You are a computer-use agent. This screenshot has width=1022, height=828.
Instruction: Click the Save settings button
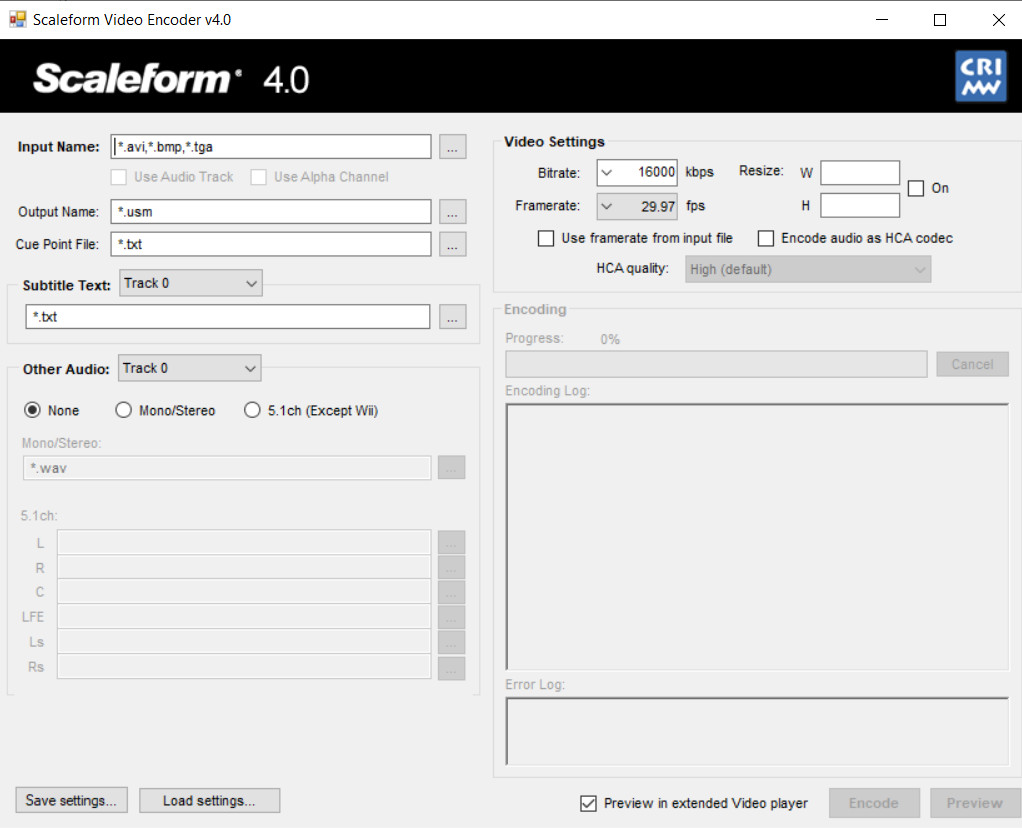pos(72,801)
